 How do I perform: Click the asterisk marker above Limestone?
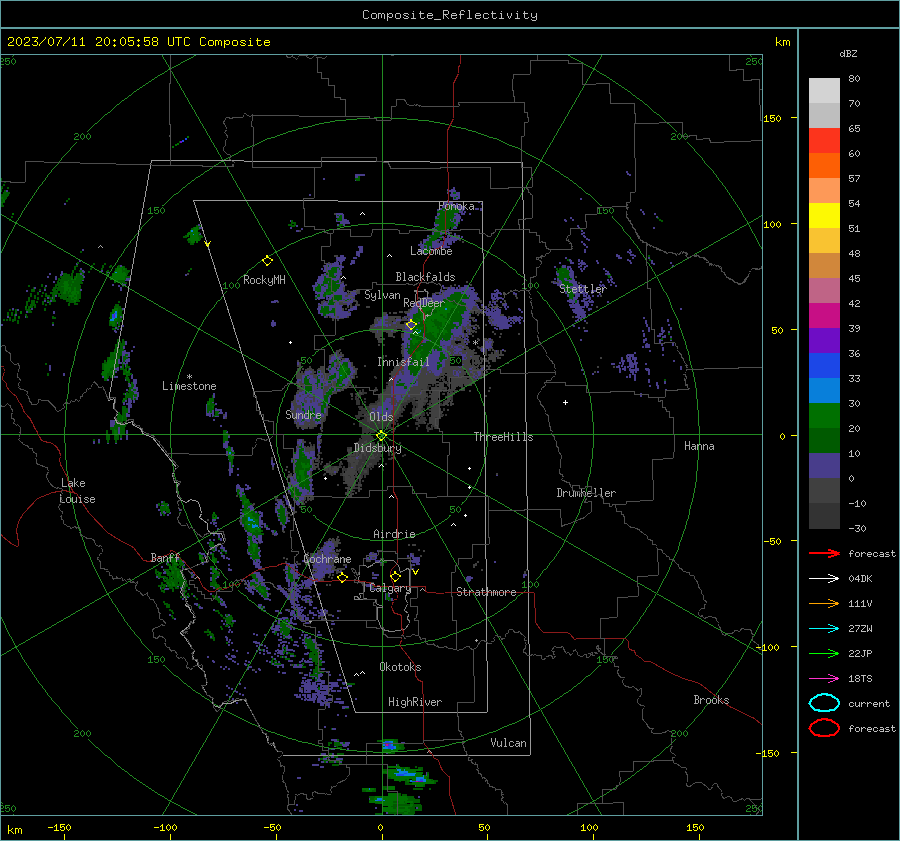coord(189,377)
